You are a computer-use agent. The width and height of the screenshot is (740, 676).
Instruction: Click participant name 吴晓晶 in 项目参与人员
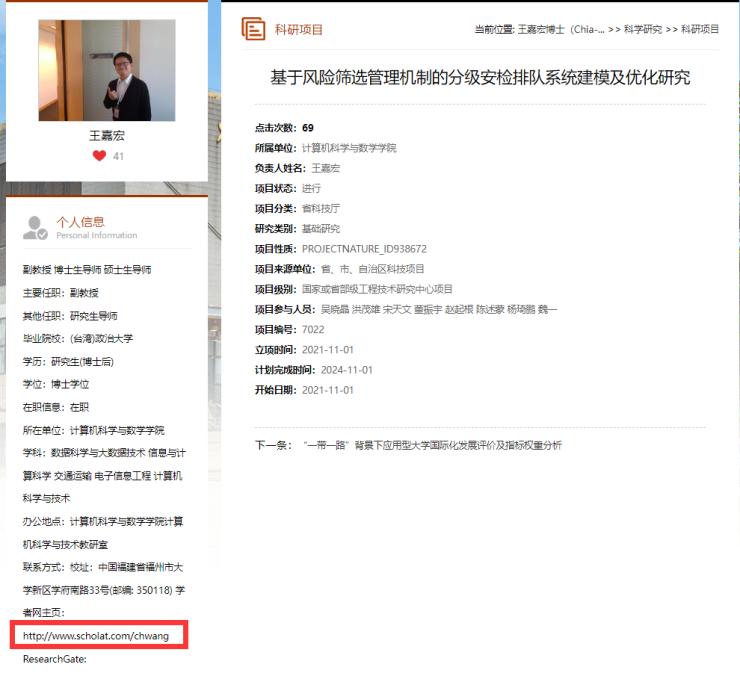pos(333,310)
